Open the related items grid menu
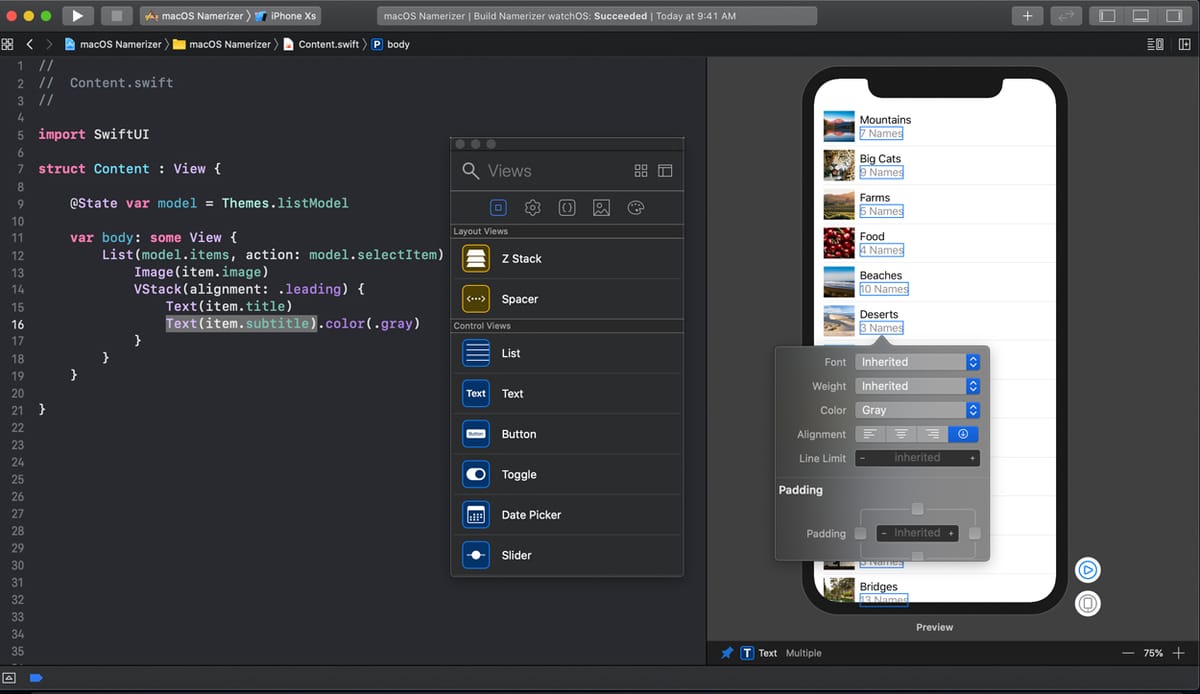The image size is (1200, 694). (8, 44)
